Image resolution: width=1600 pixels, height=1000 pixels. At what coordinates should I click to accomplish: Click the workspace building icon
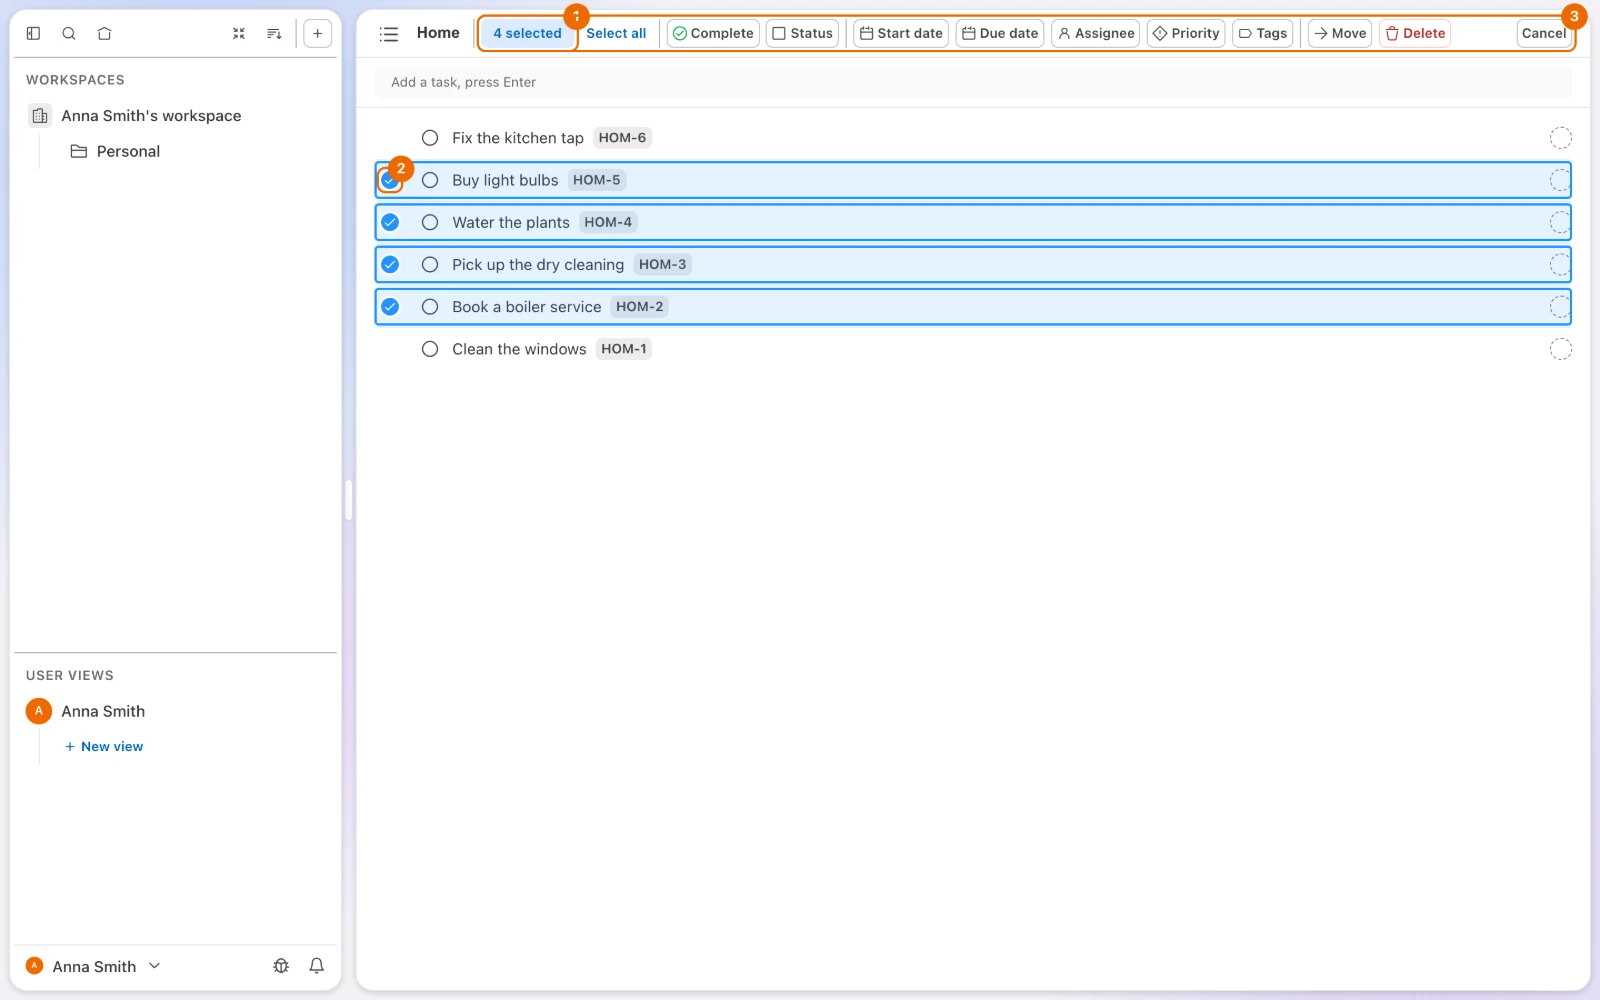pyautogui.click(x=40, y=116)
